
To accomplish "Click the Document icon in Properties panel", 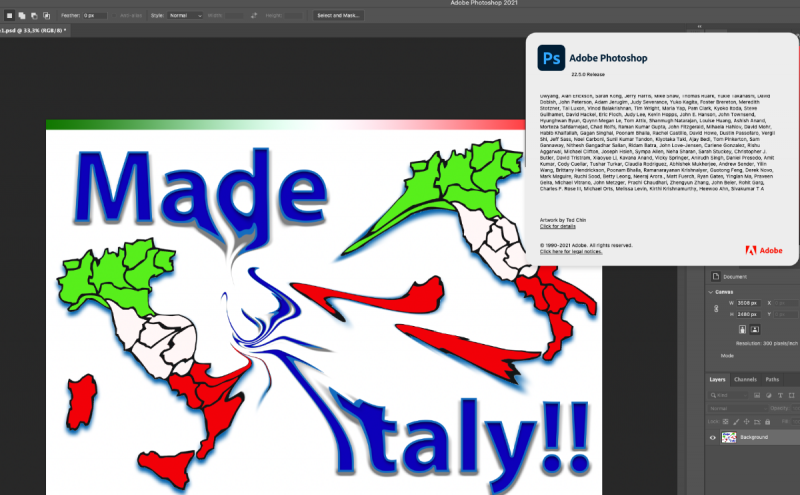I will (716, 277).
